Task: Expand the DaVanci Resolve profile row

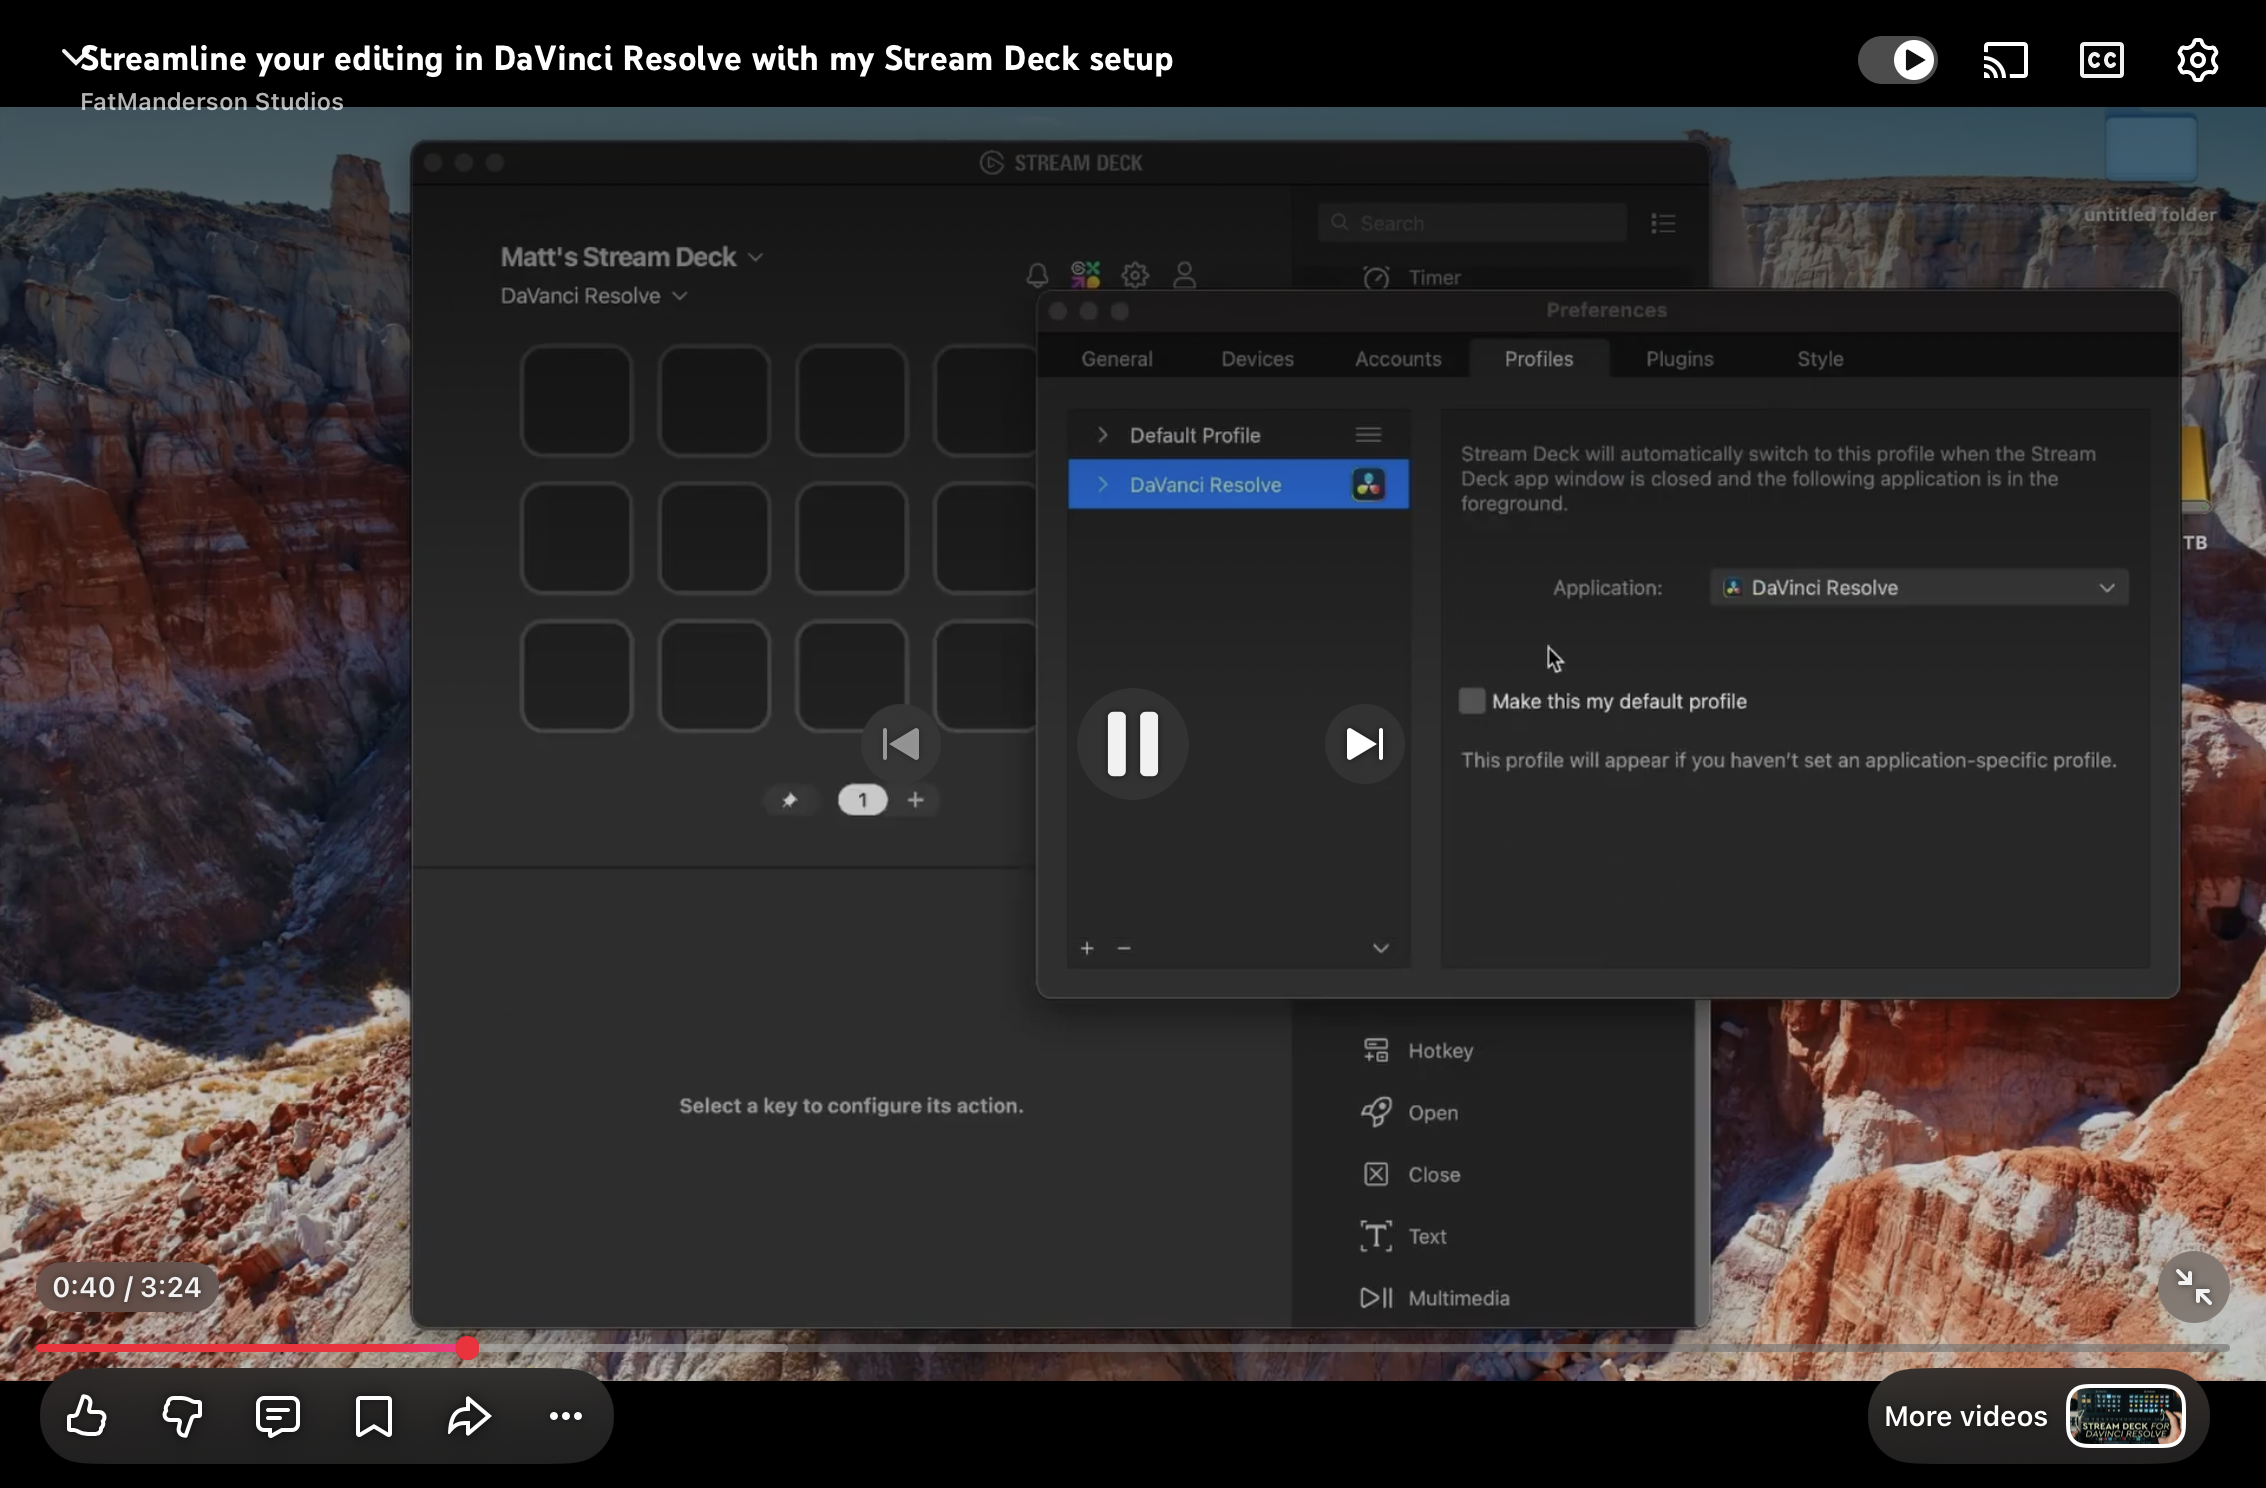Action: (1102, 484)
